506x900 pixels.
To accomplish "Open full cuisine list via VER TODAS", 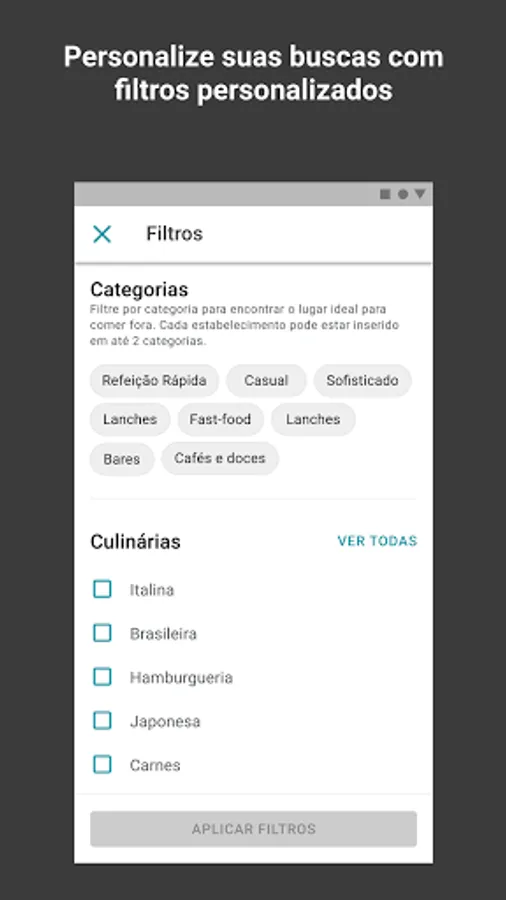I will tap(377, 541).
